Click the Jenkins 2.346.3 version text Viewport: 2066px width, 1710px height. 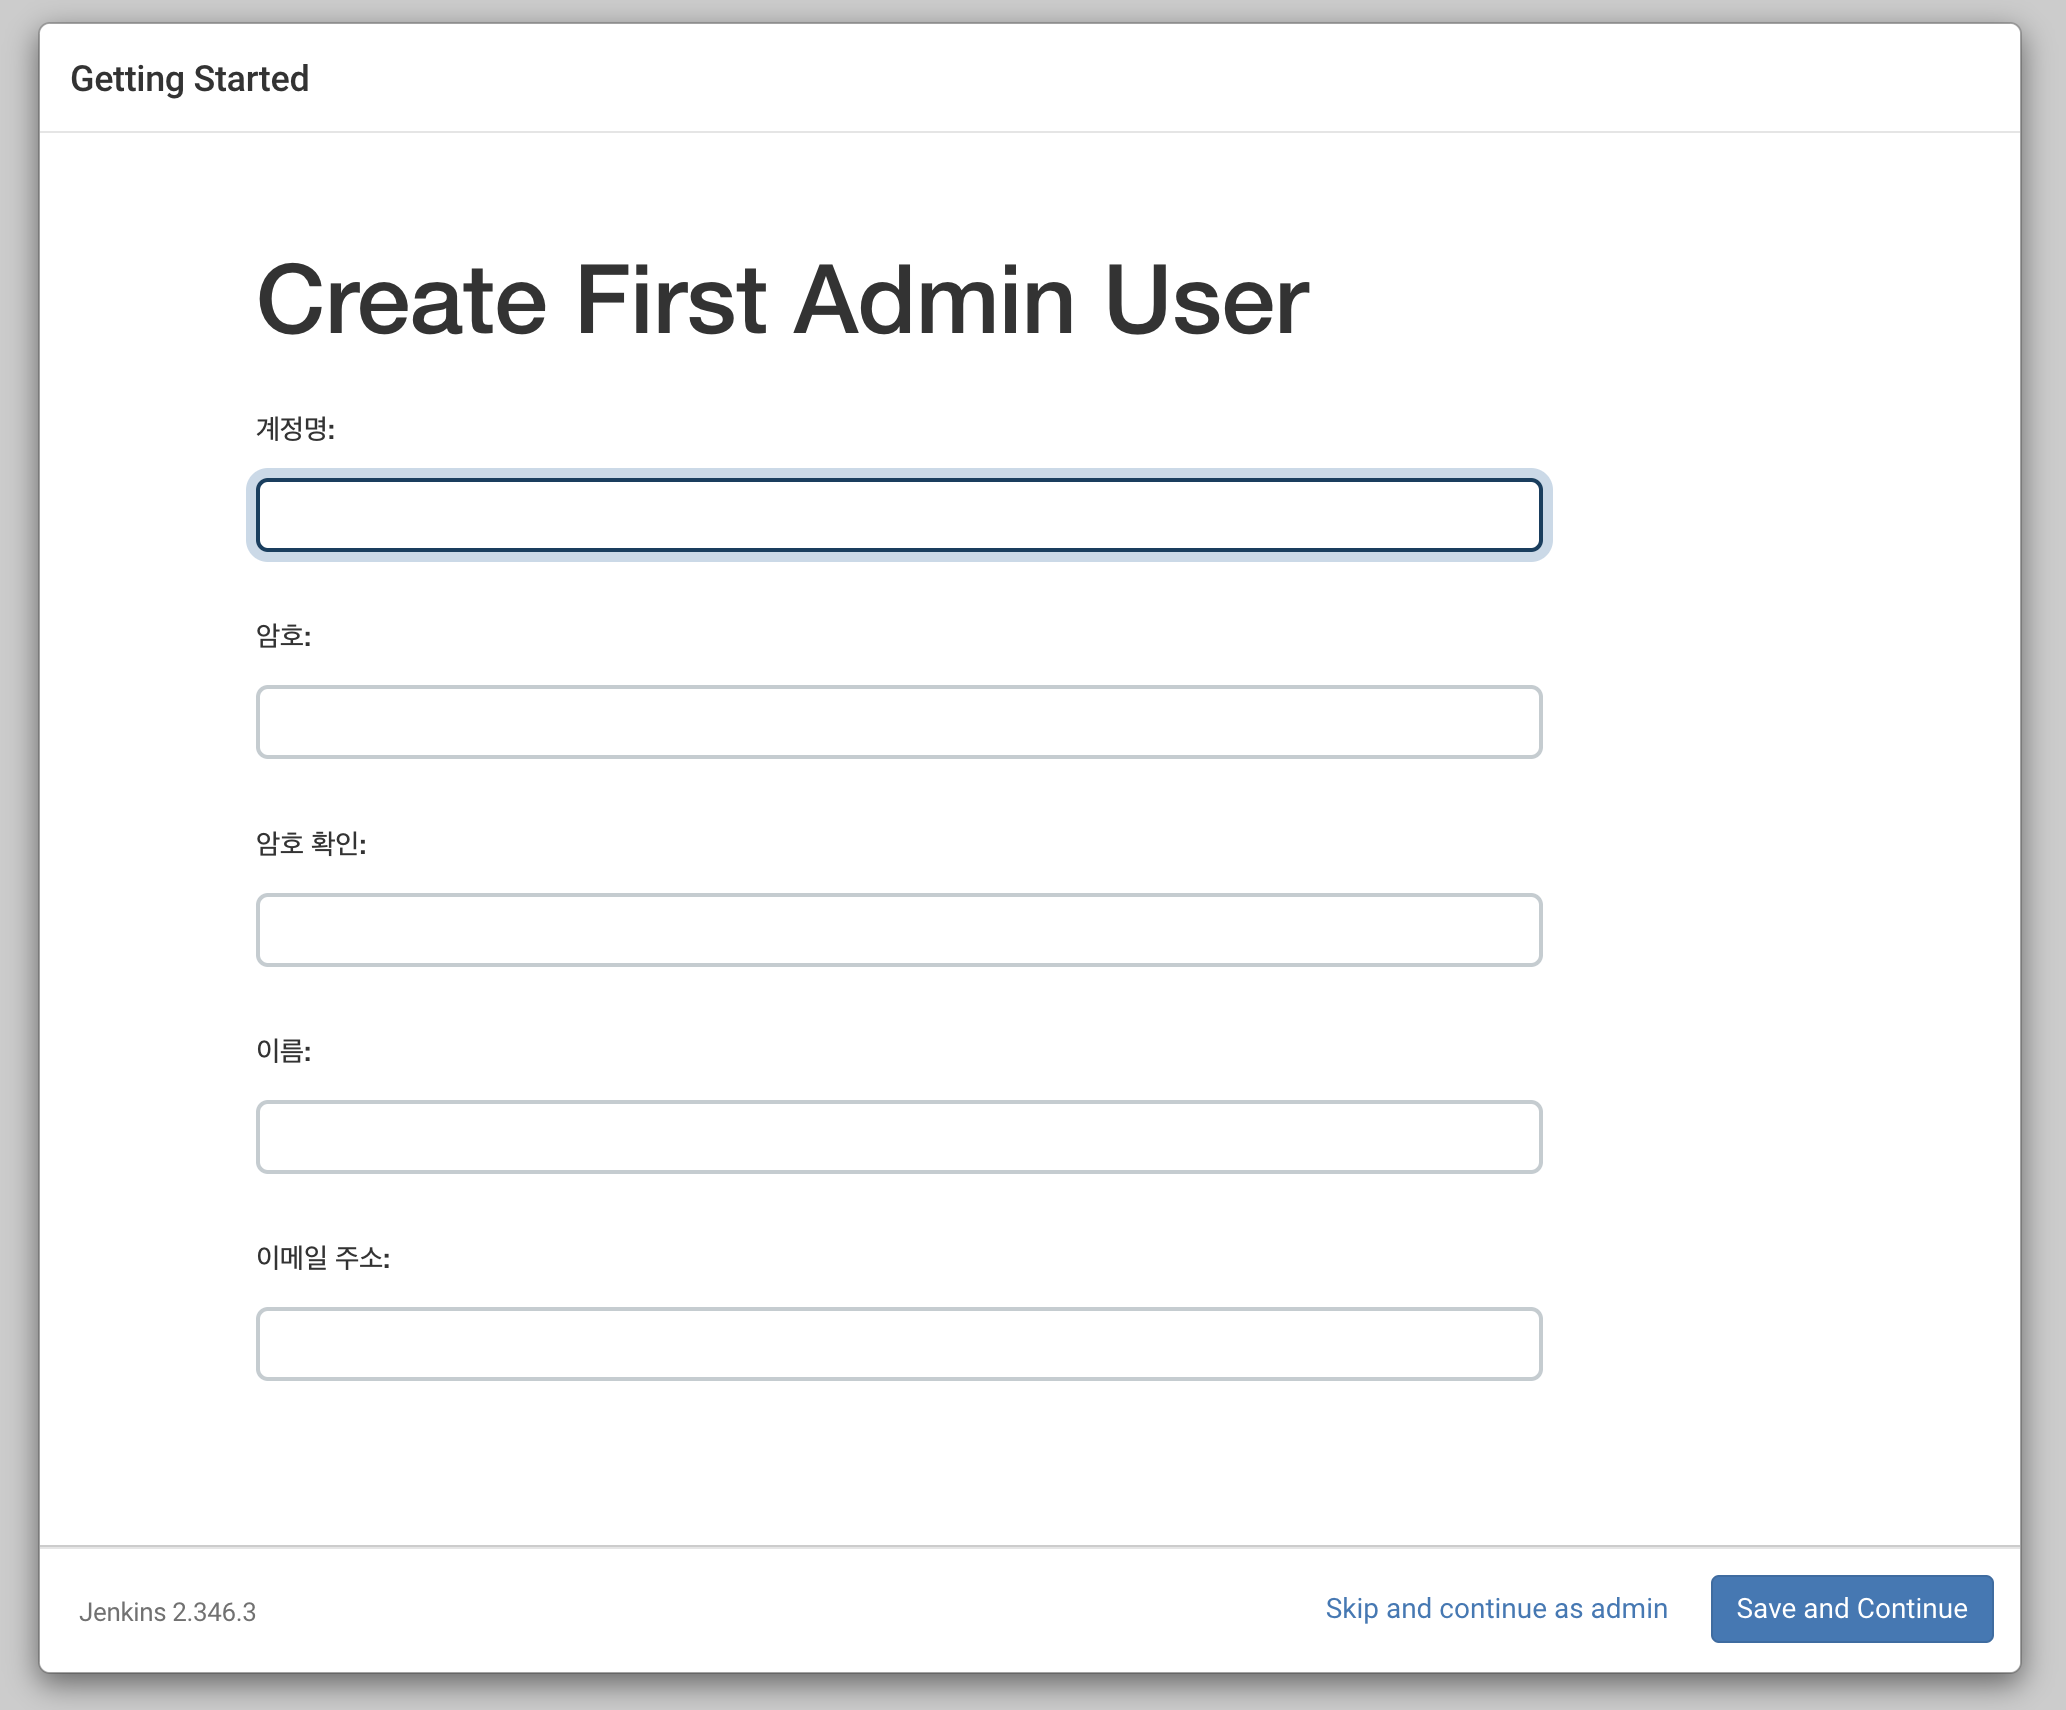167,1612
